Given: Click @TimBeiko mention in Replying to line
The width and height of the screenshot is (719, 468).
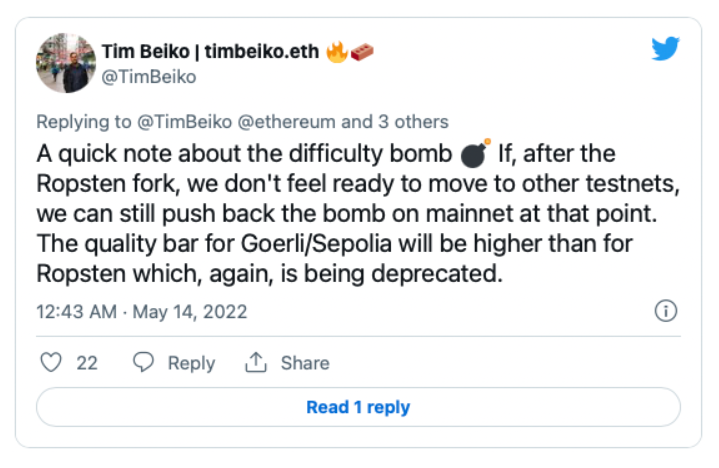Looking at the screenshot, I should click(184, 122).
